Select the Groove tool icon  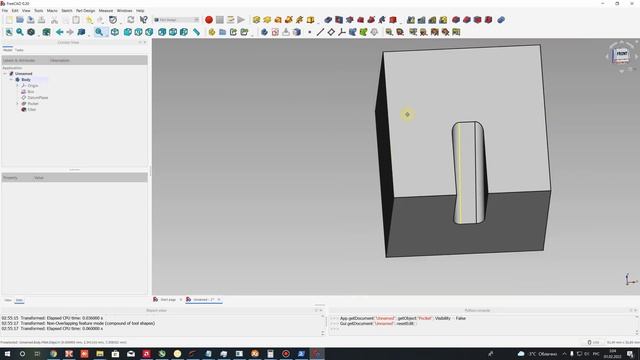350,20
